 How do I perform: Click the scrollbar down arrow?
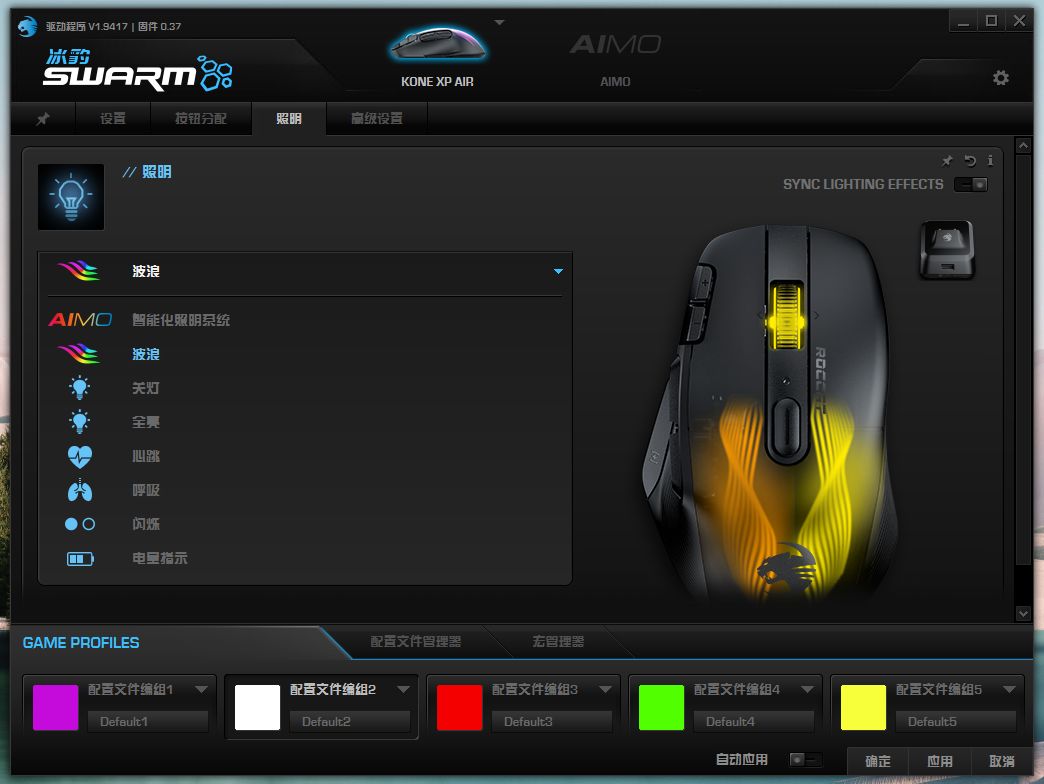click(1023, 614)
